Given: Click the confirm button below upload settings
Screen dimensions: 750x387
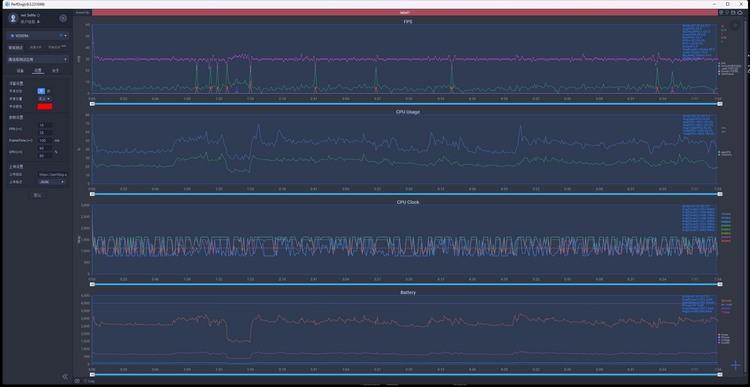Looking at the screenshot, I should coord(38,195).
